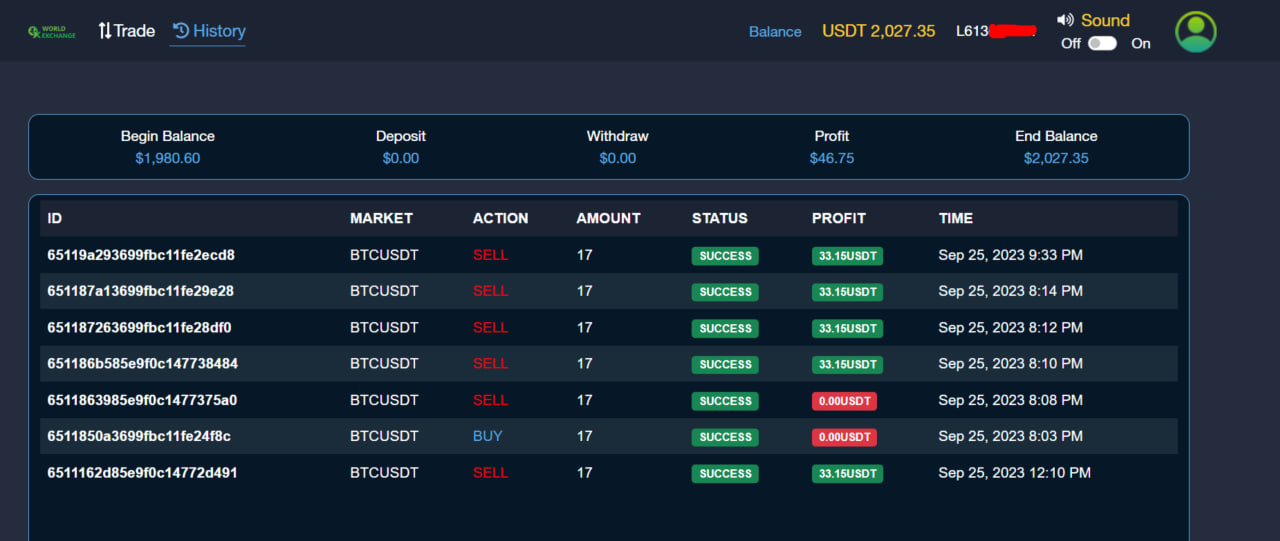Click 0.00USDT profit badge at 8:03 PM
The image size is (1280, 541).
(x=844, y=437)
